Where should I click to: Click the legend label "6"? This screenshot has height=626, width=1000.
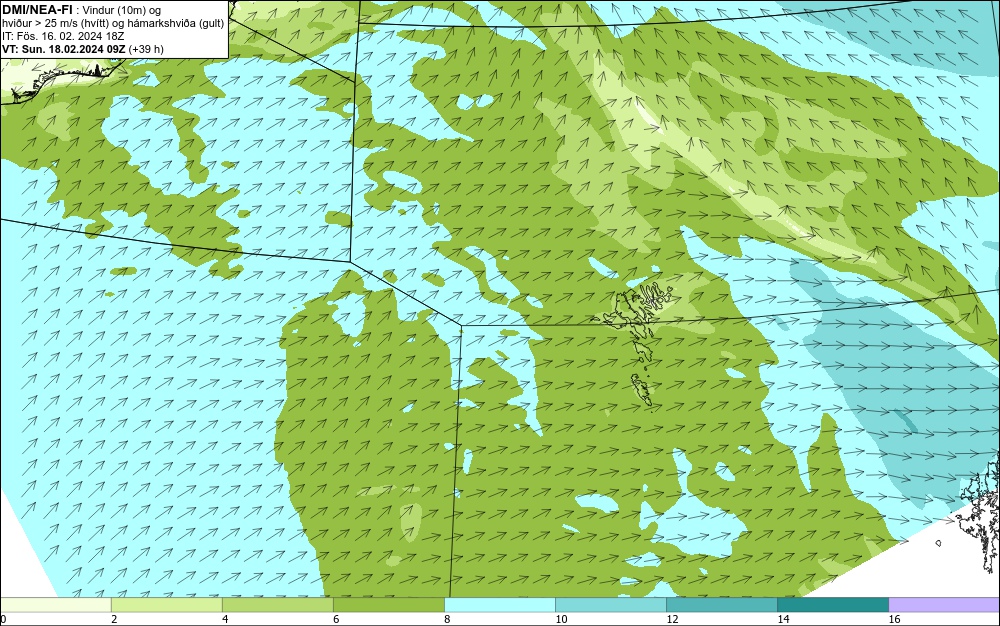(336, 619)
